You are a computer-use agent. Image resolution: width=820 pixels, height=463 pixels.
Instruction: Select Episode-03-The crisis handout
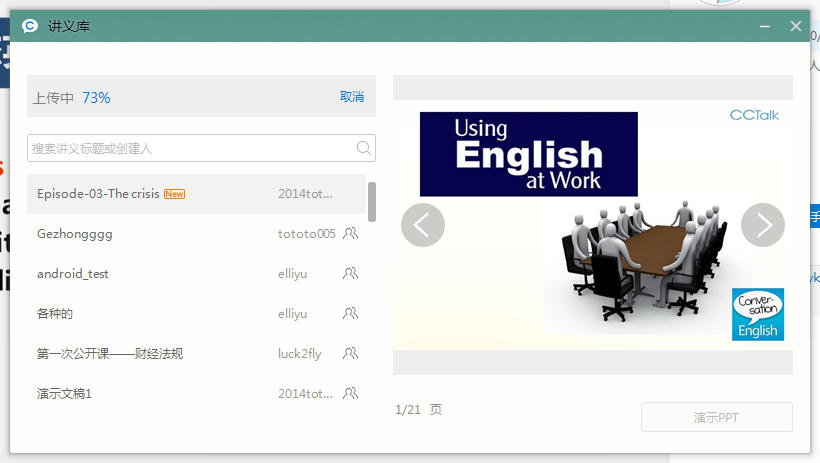tap(98, 194)
